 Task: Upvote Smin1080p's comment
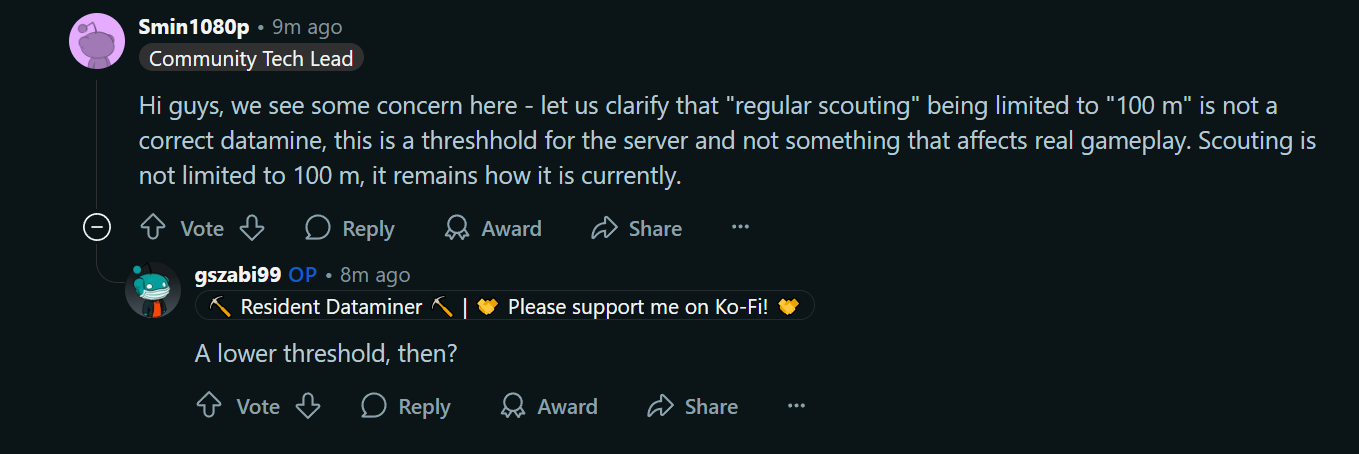click(153, 228)
